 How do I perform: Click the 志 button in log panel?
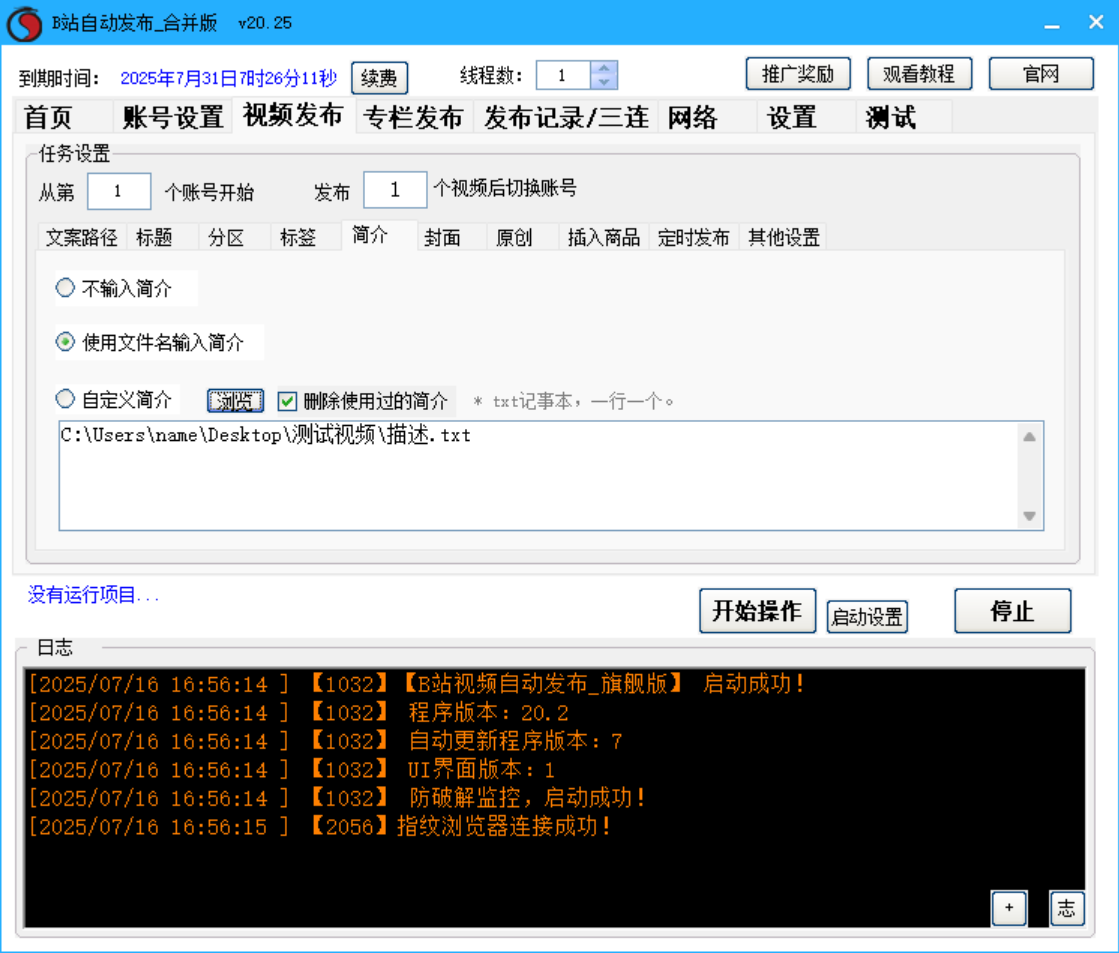1066,908
